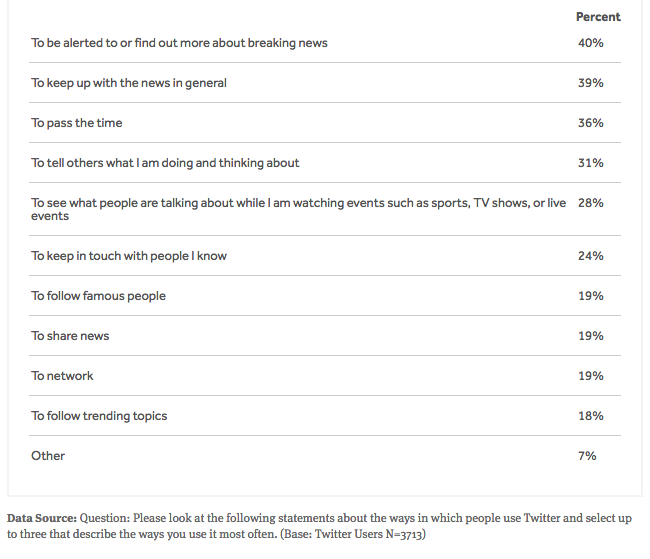
Task: Select the breaking news alert row label
Action: point(179,43)
